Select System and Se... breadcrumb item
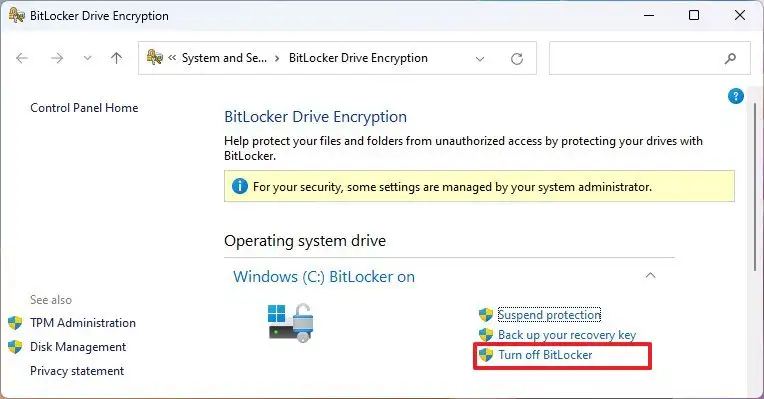764x399 pixels. [x=224, y=58]
